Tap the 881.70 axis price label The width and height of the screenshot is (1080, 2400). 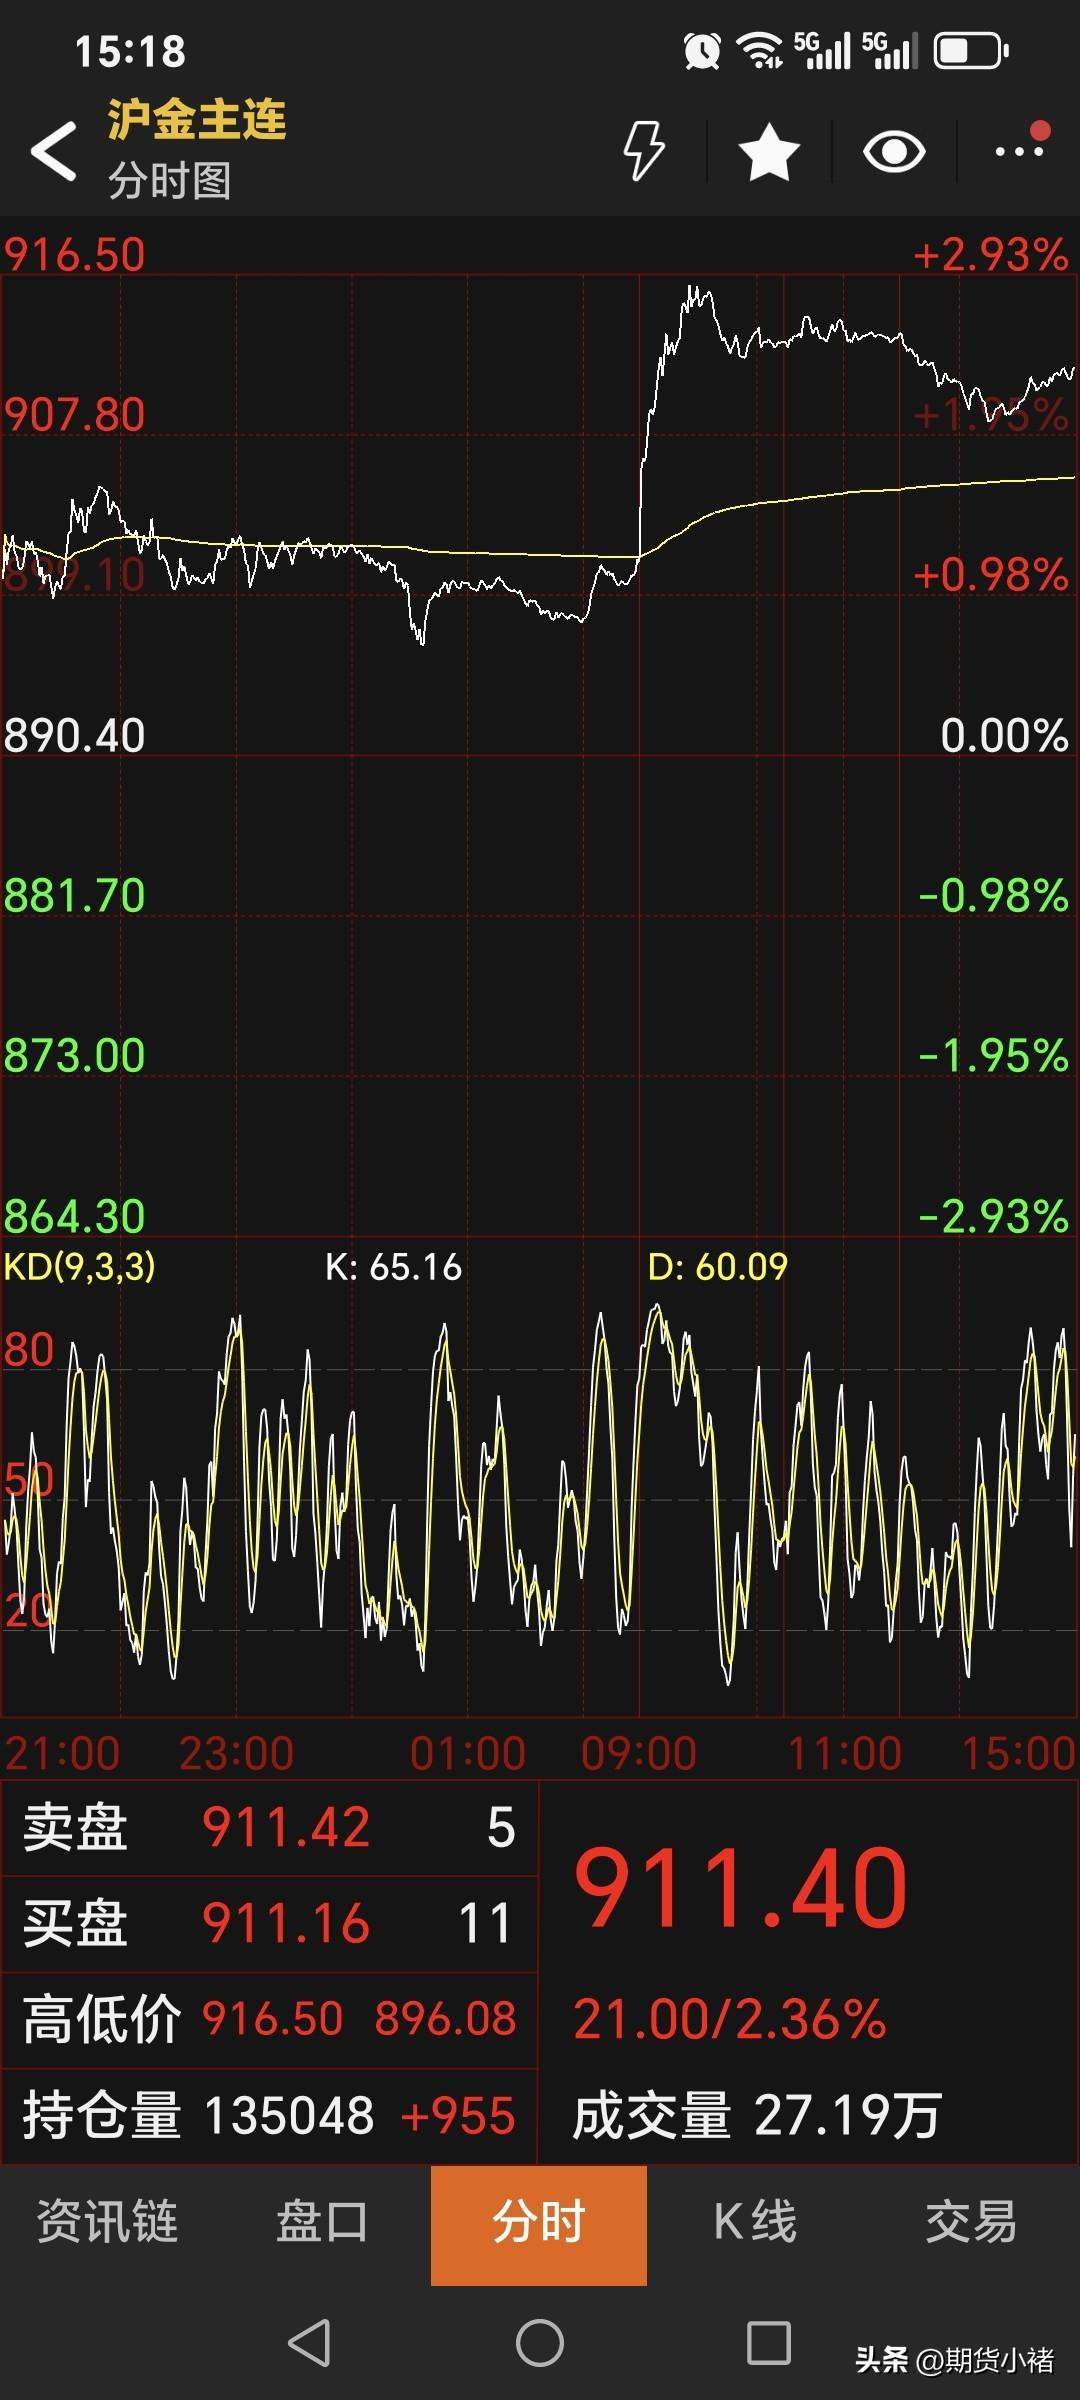click(x=75, y=896)
